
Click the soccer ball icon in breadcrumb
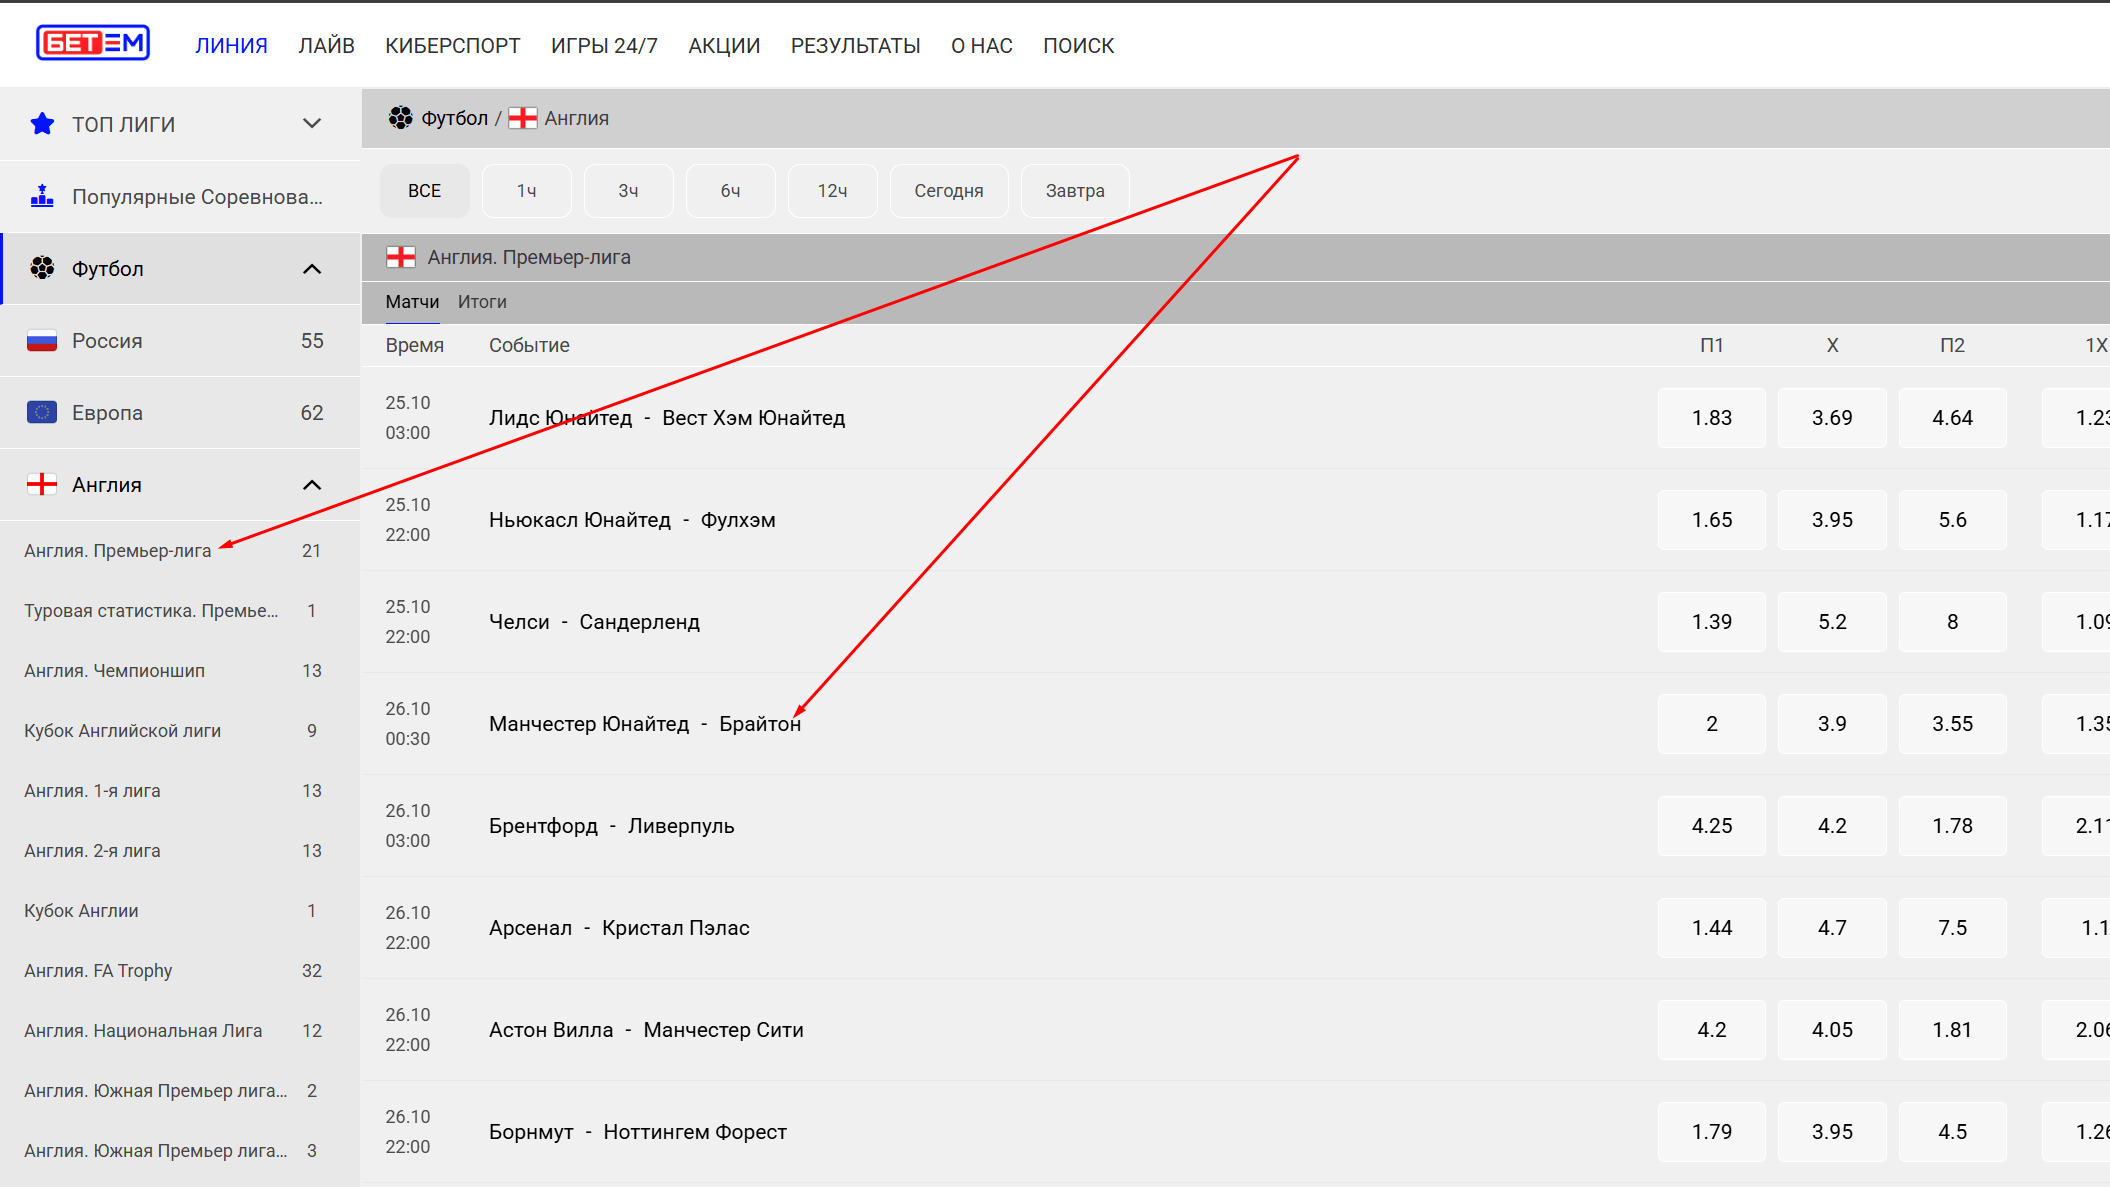pos(400,118)
